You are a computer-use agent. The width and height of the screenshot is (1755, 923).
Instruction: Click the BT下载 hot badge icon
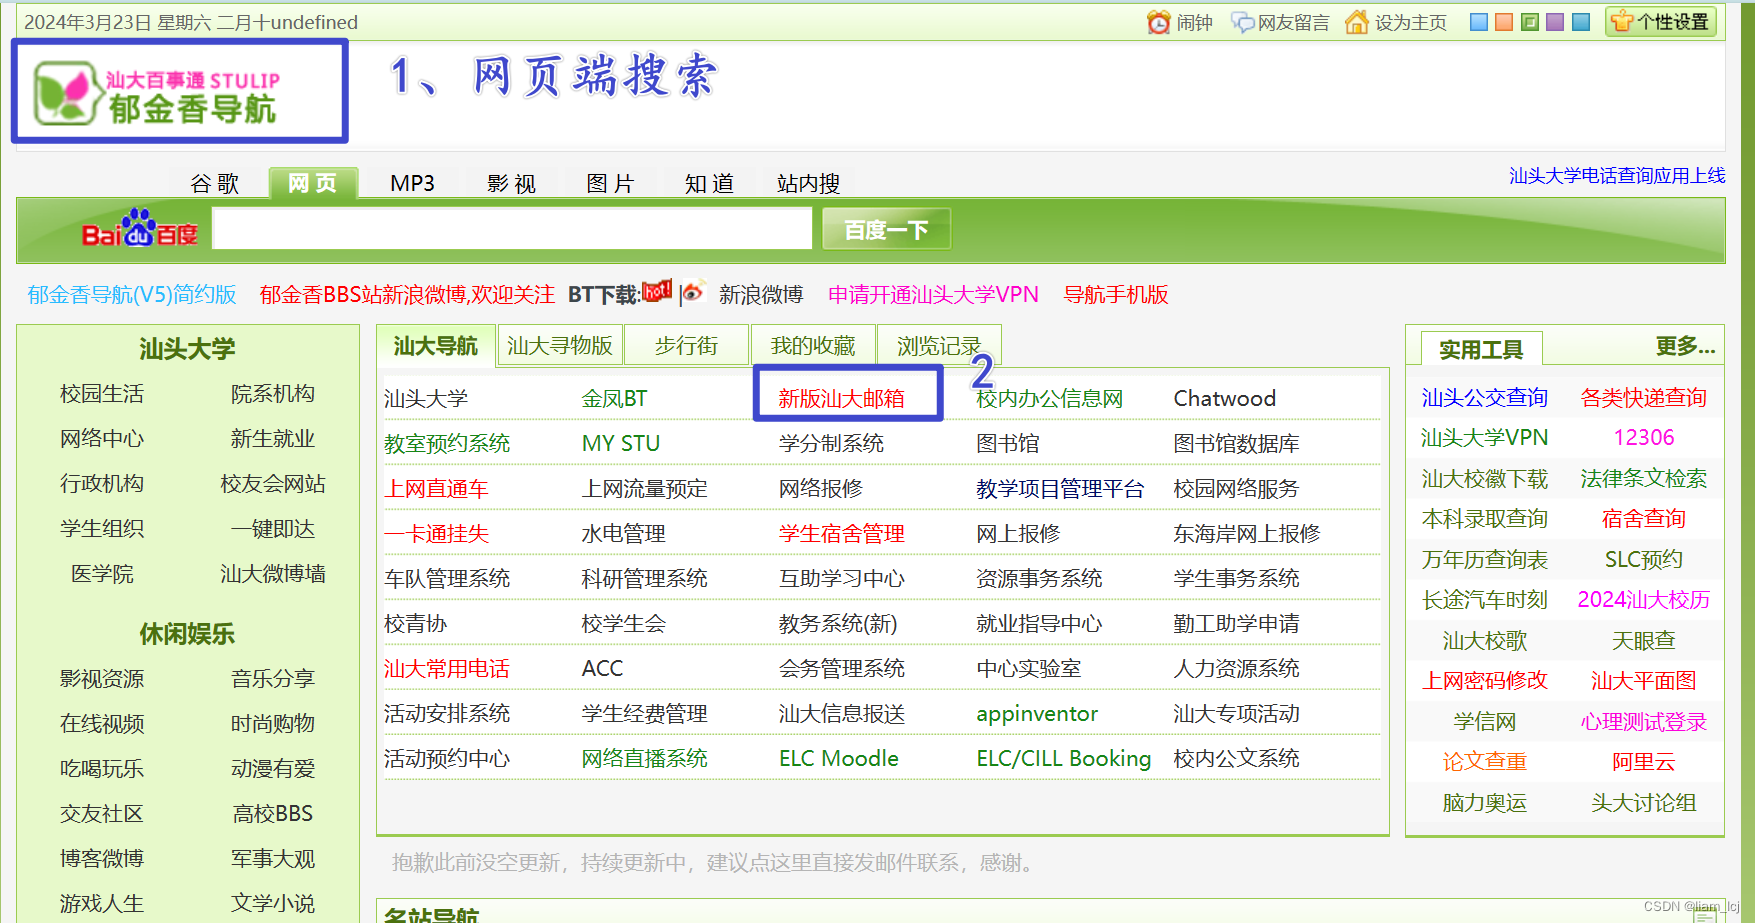coord(657,291)
